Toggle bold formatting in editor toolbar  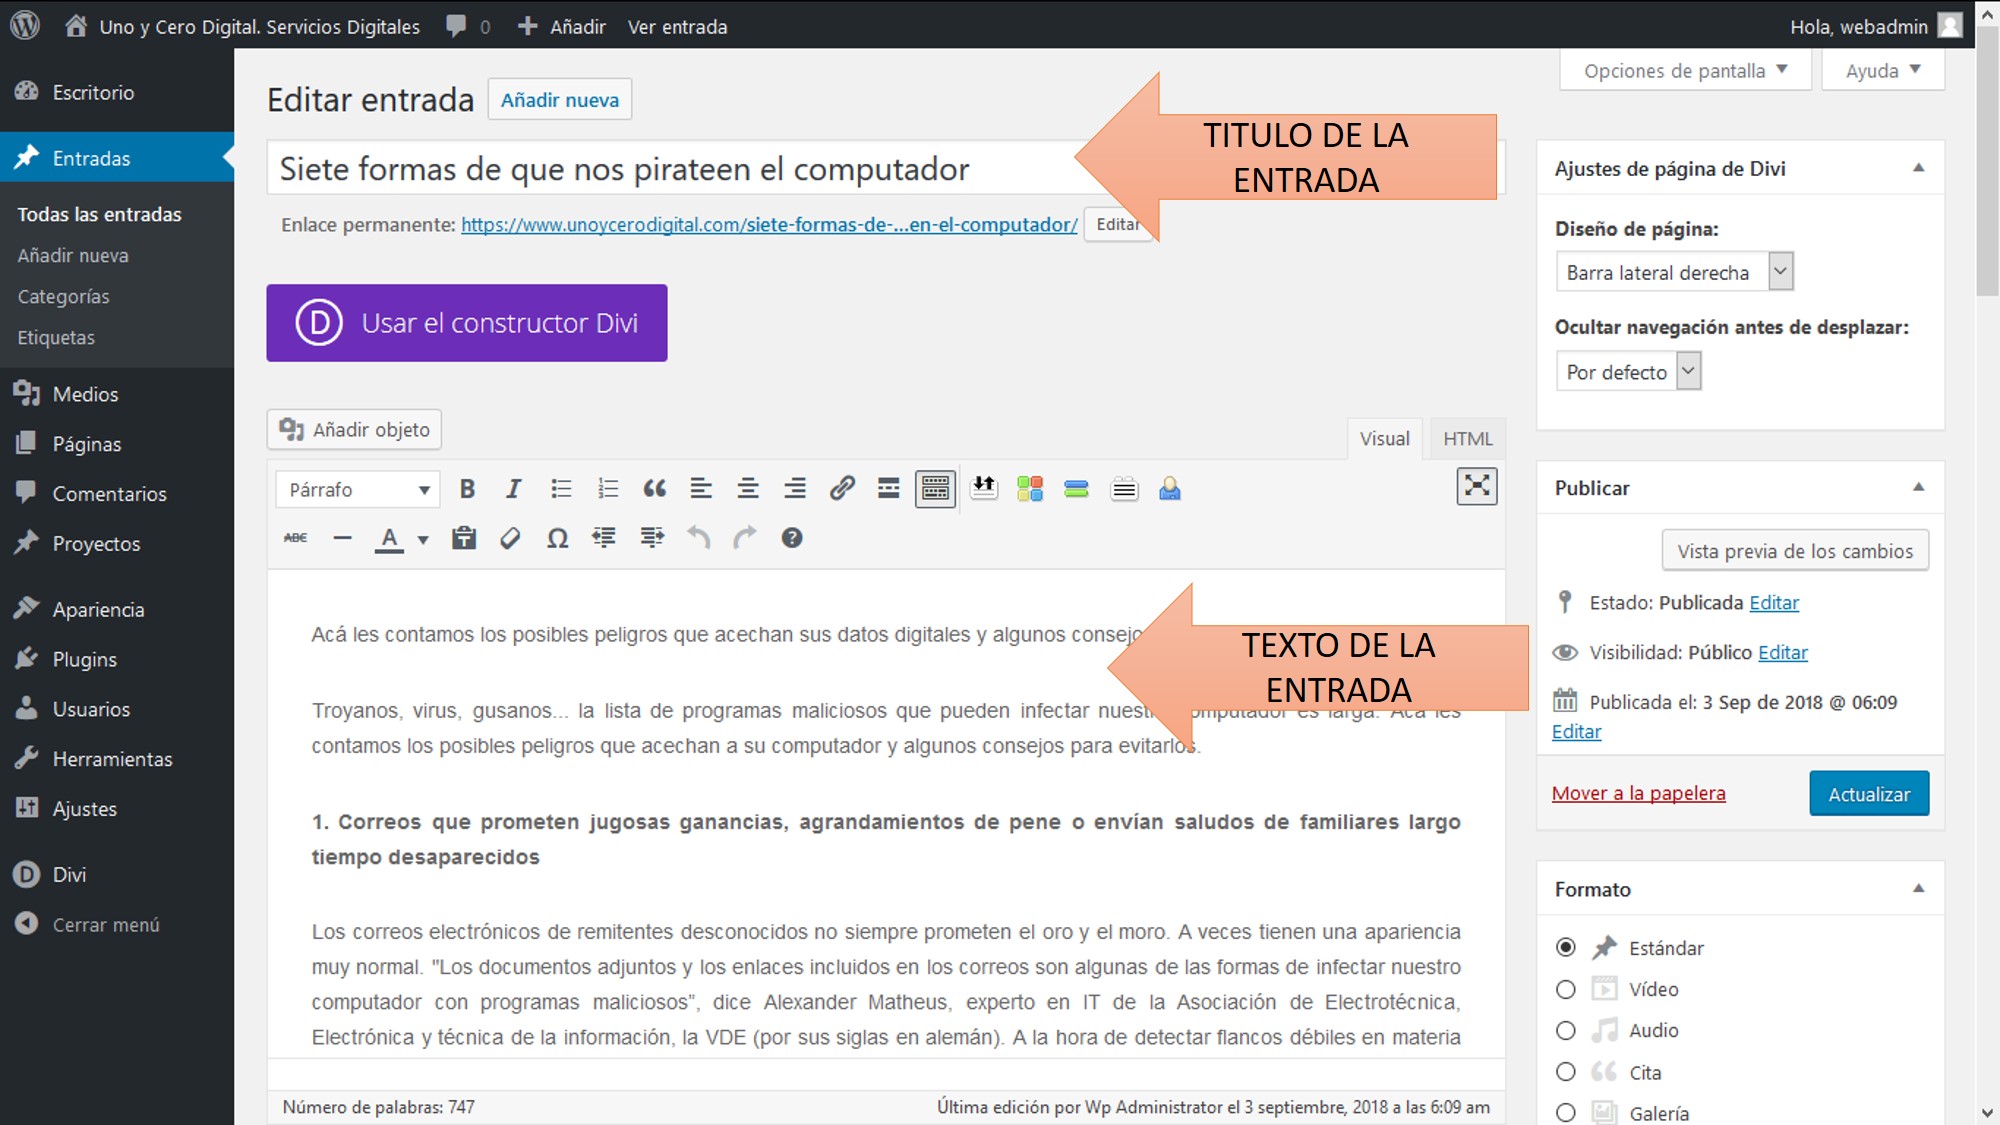(x=466, y=489)
